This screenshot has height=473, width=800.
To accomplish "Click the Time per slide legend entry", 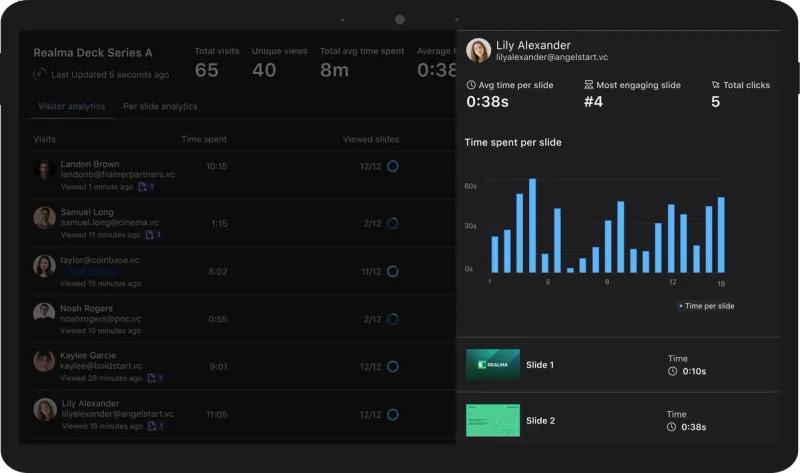I will [x=707, y=306].
